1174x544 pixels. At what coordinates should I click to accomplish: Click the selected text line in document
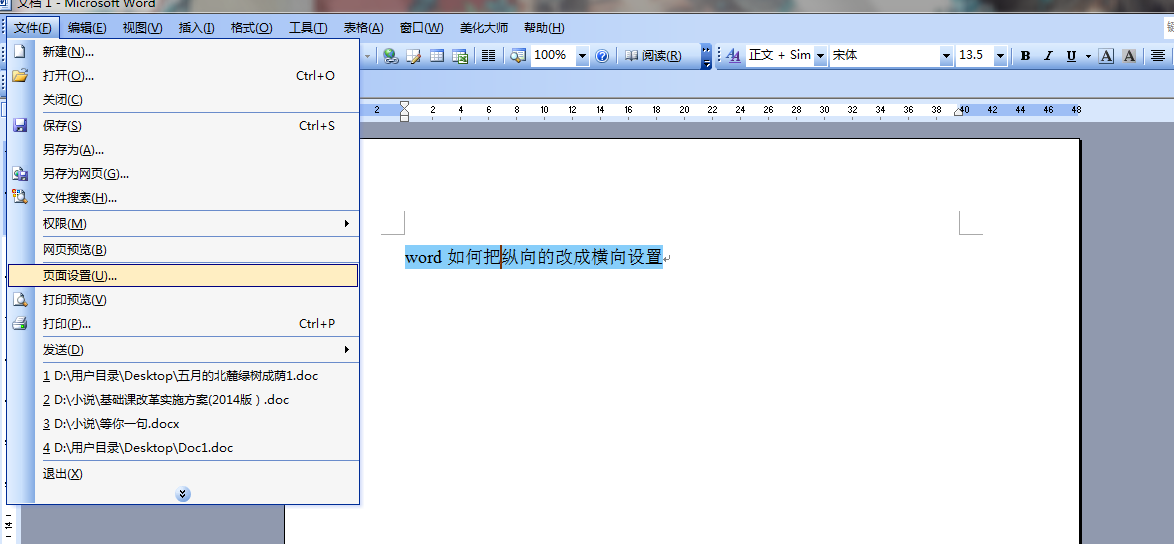click(534, 257)
